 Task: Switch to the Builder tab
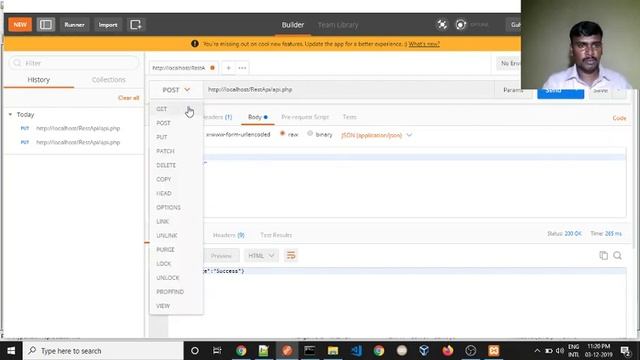(293, 25)
